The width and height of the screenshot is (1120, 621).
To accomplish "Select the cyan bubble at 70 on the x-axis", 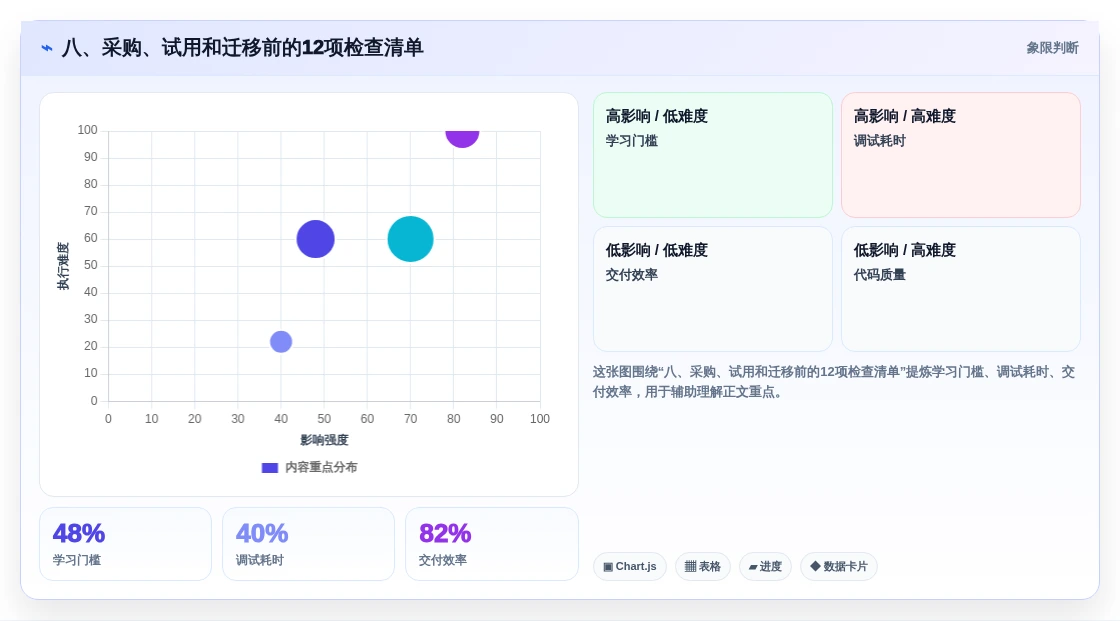I will pos(411,239).
